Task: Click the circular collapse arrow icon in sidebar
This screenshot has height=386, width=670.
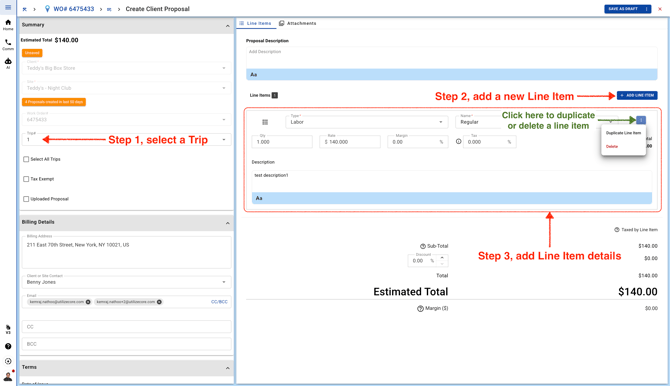Action: [x=8, y=362]
